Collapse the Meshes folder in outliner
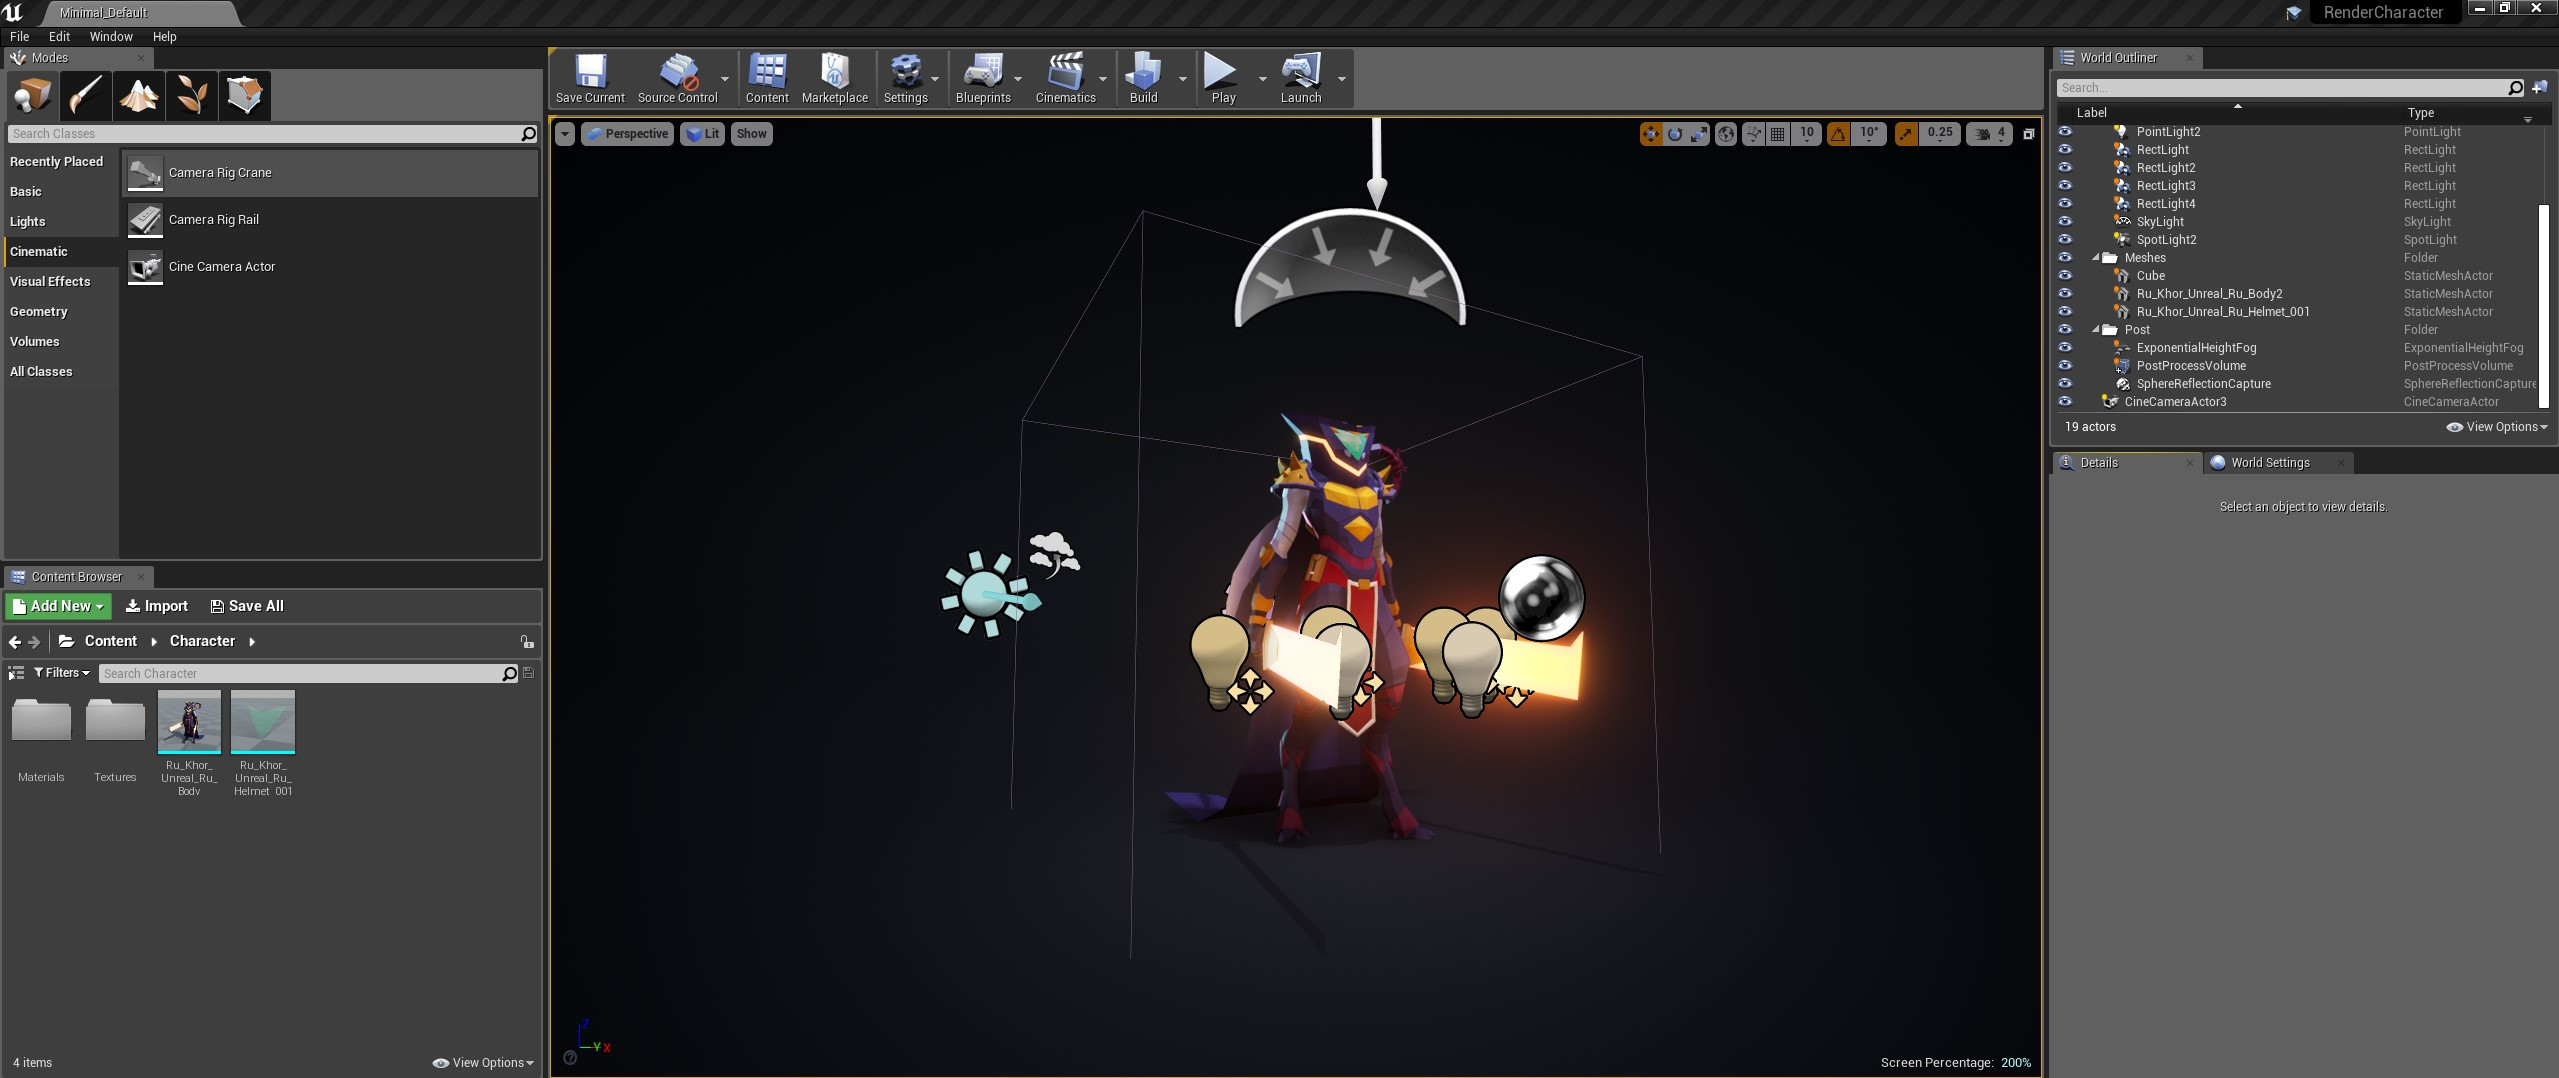Image resolution: width=2559 pixels, height=1078 pixels. click(x=2096, y=258)
